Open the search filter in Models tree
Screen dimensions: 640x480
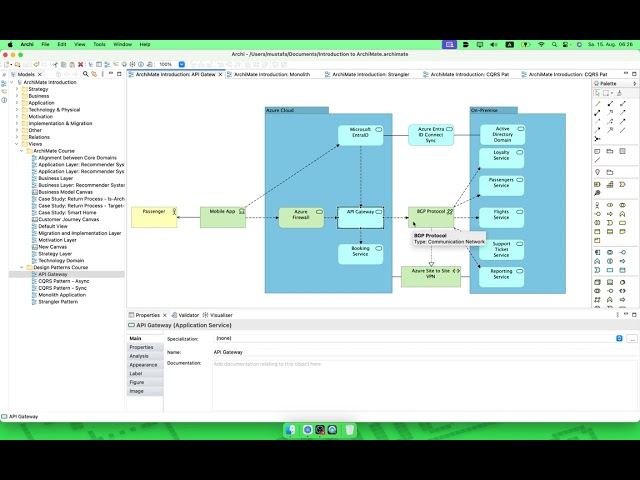[86, 74]
